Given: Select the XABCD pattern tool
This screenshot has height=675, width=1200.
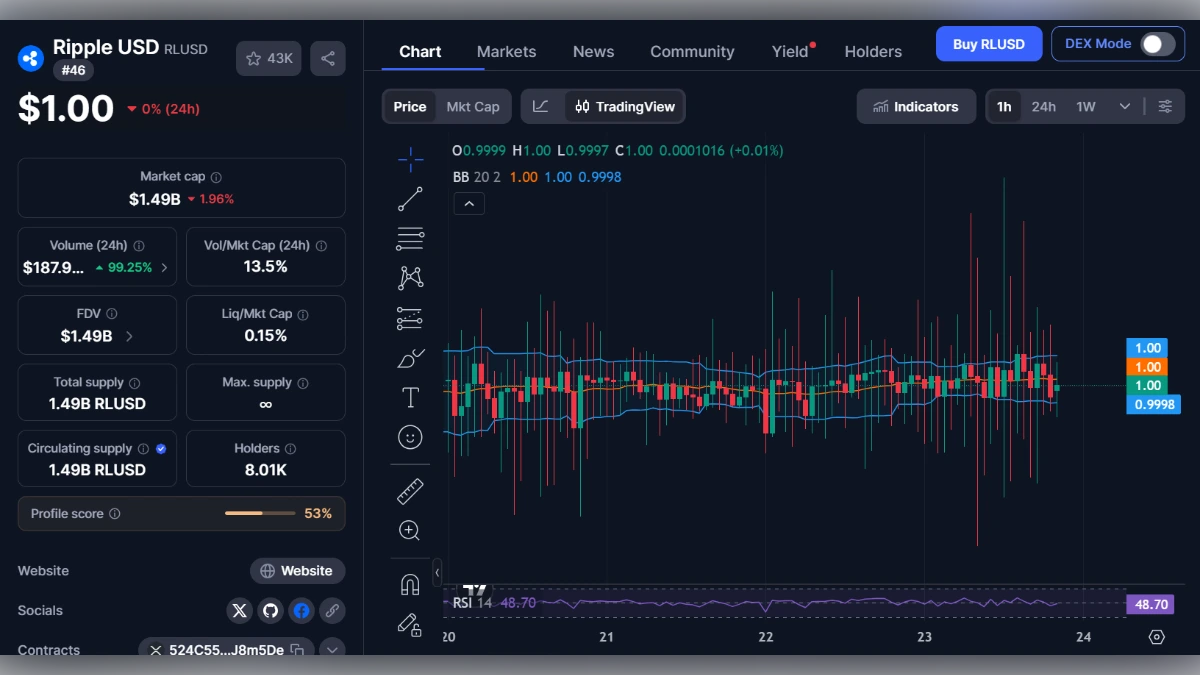Looking at the screenshot, I should click(410, 277).
